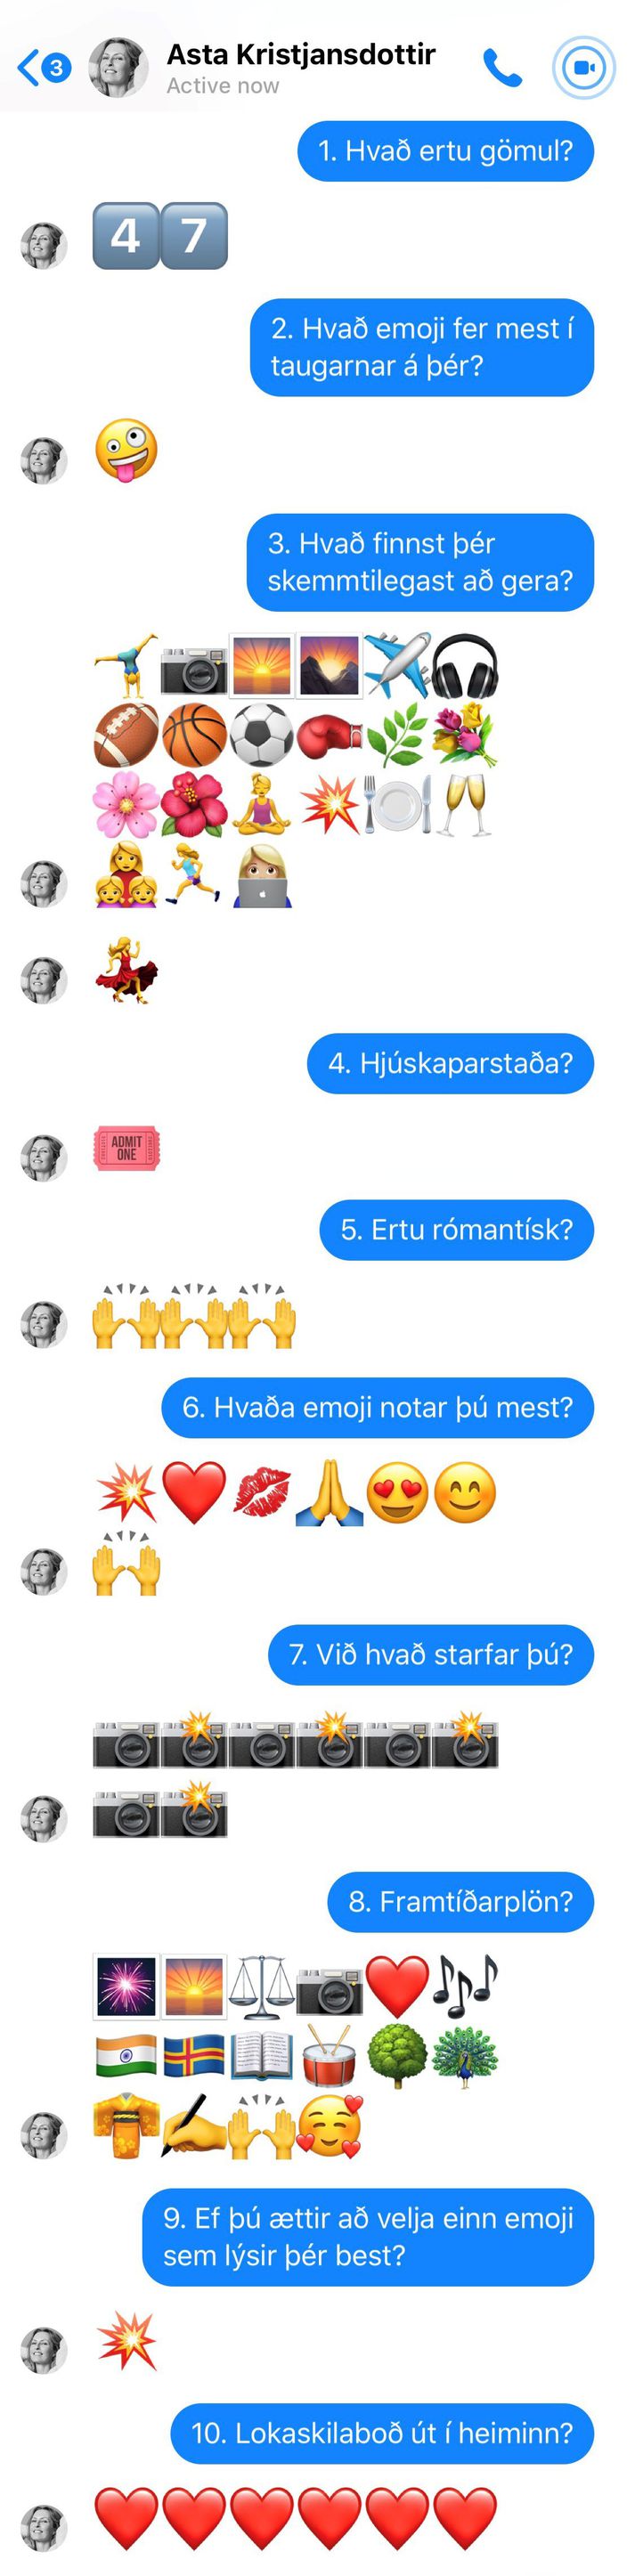Tap the zany face emoji reply

coord(126,450)
